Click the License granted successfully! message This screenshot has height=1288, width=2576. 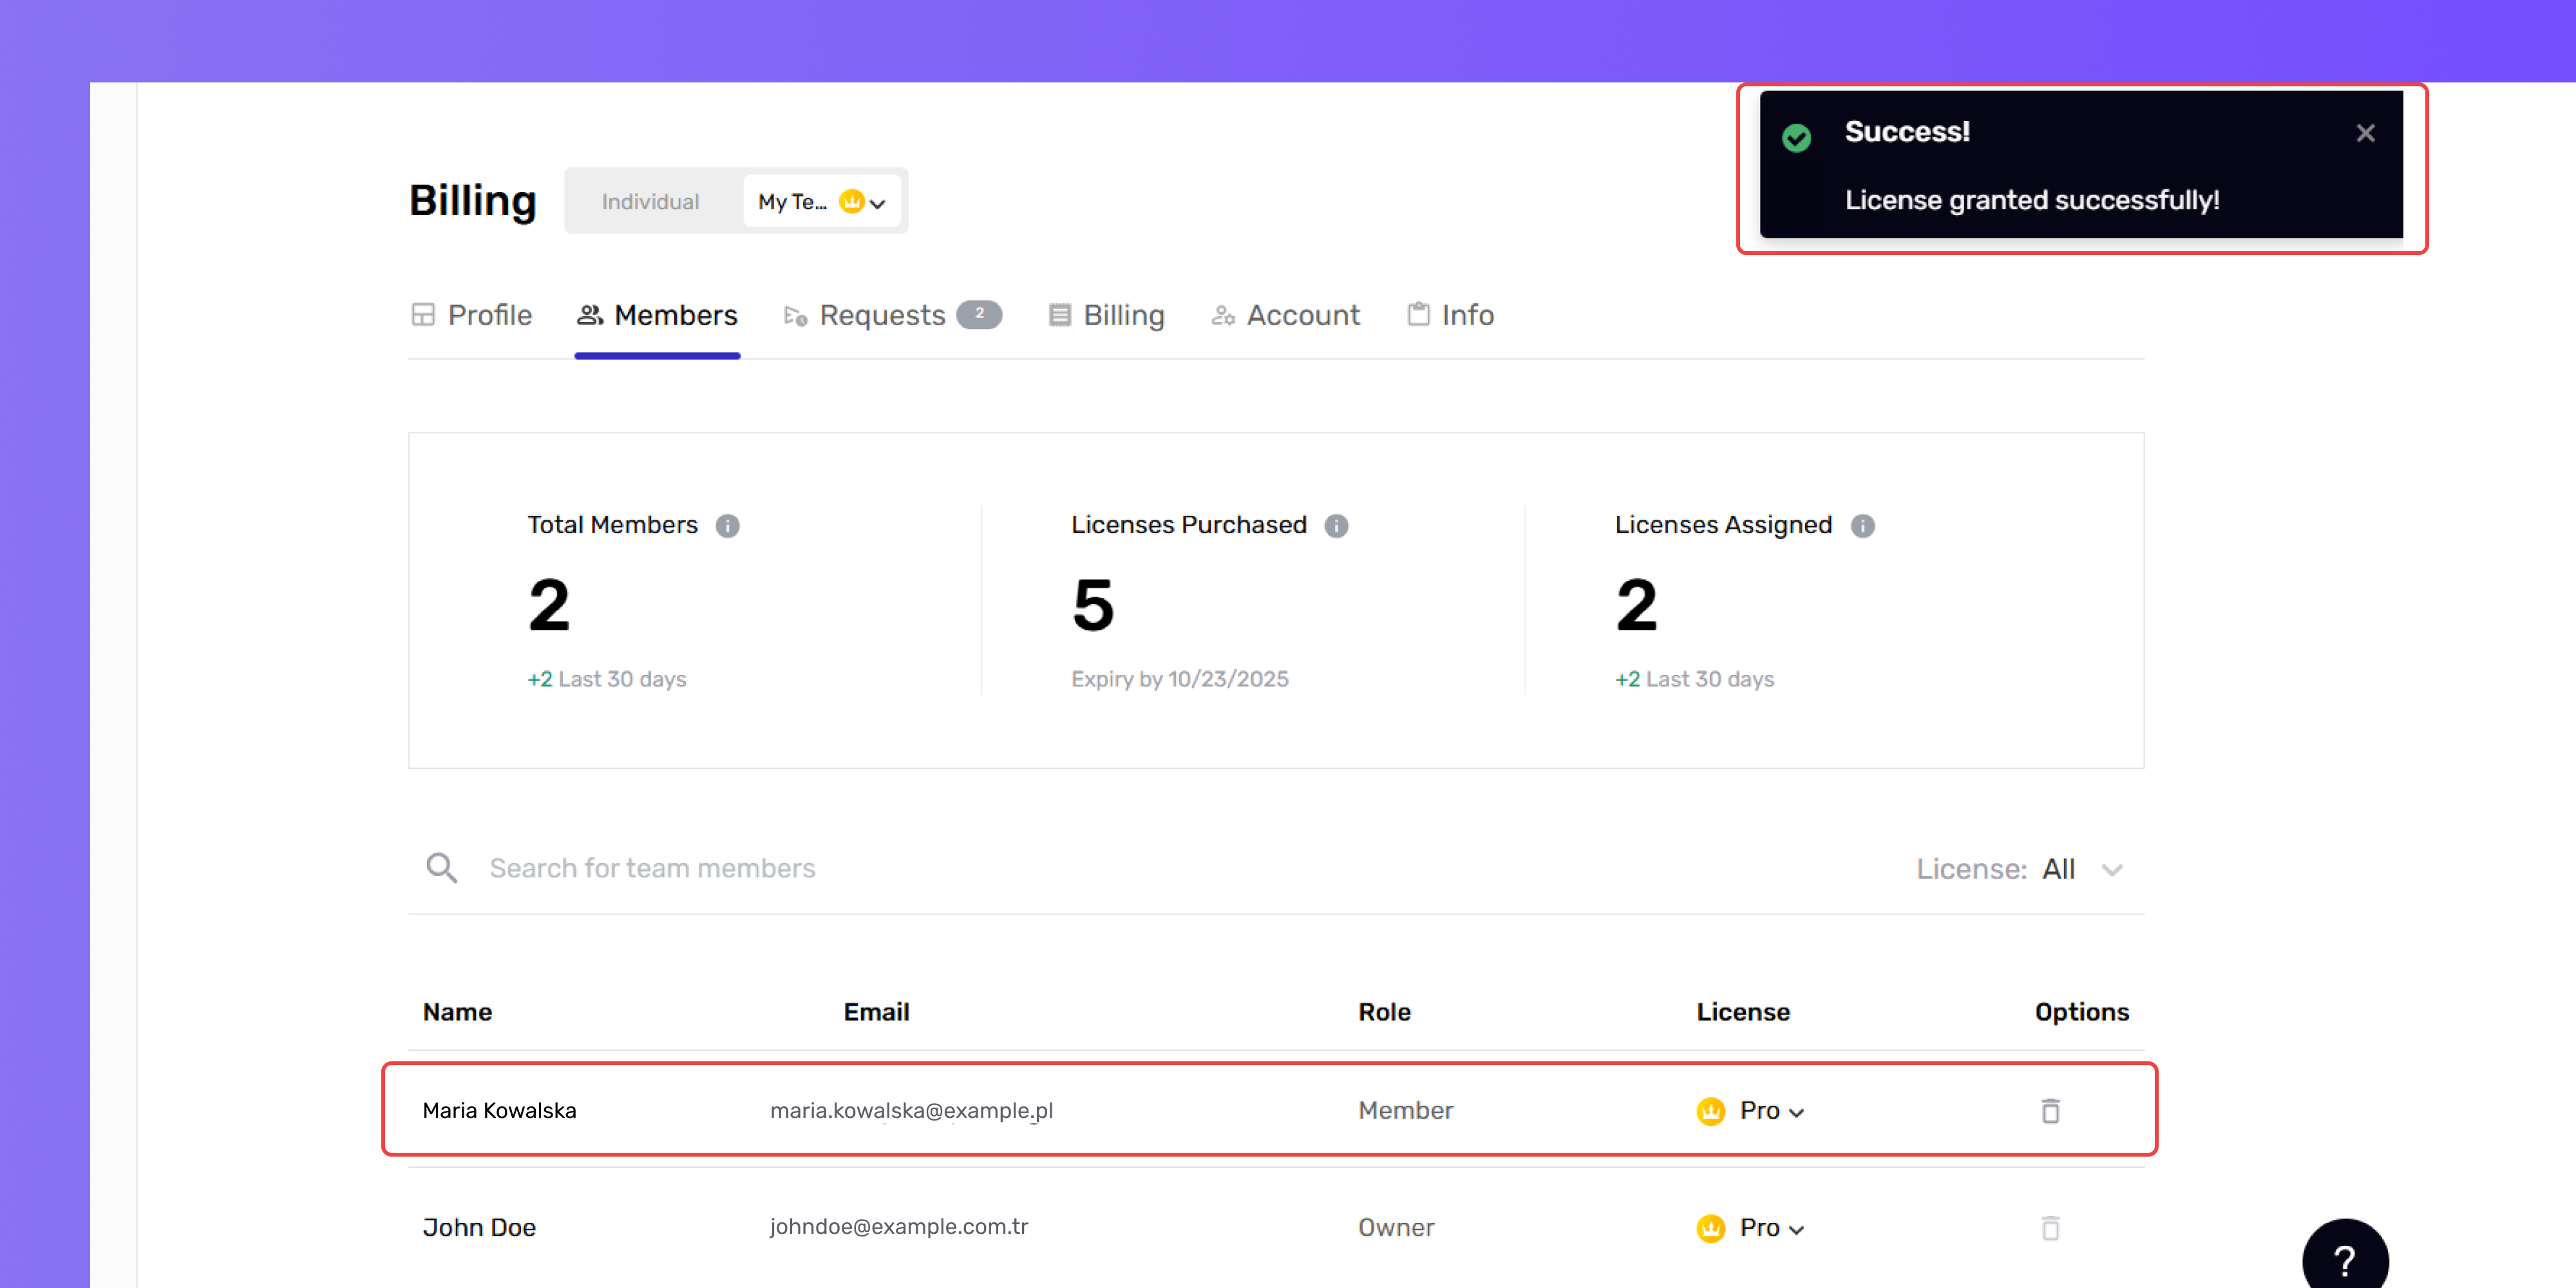pyautogui.click(x=2032, y=200)
